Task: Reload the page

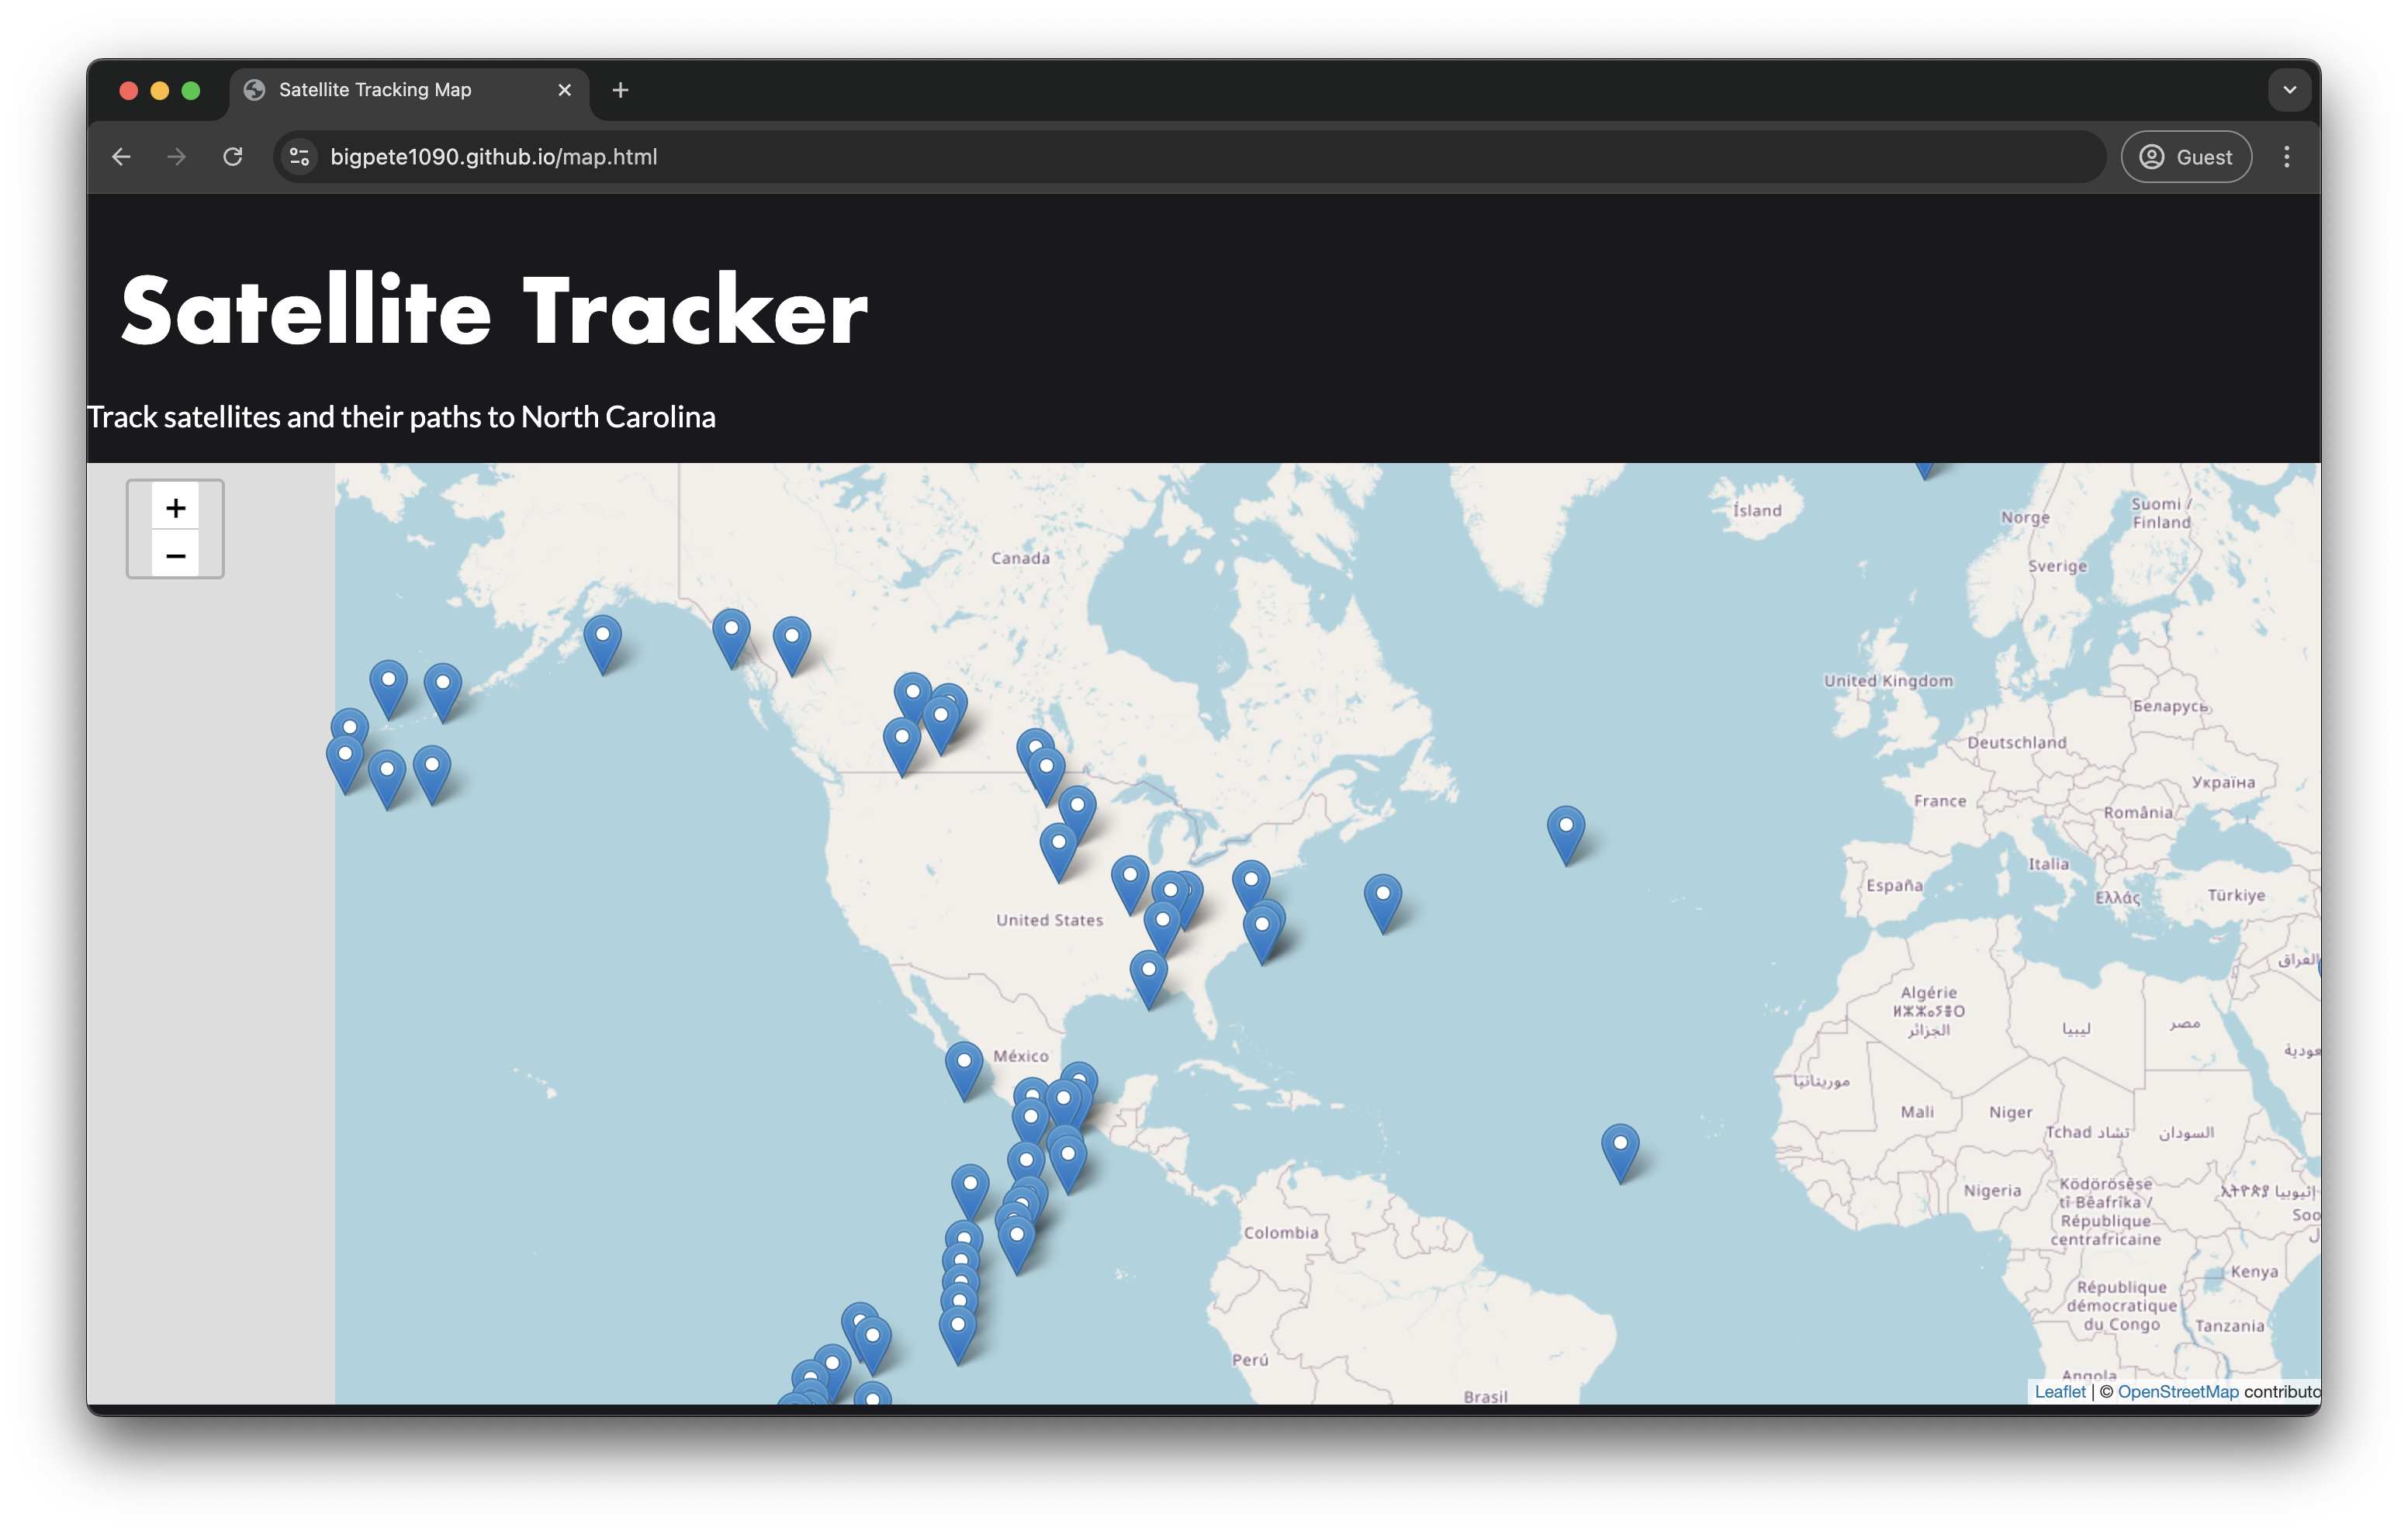Action: pyautogui.click(x=233, y=157)
